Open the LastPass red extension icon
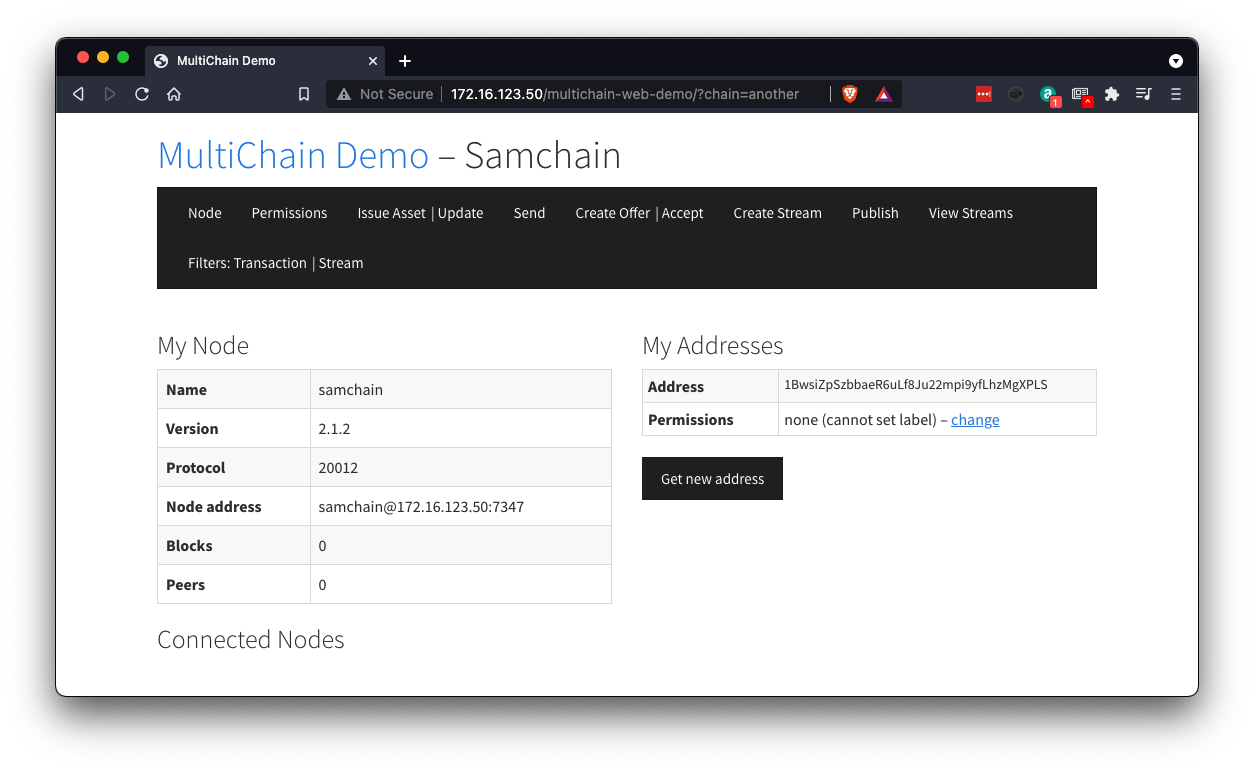Screen dimensions: 1254x770 (984, 94)
